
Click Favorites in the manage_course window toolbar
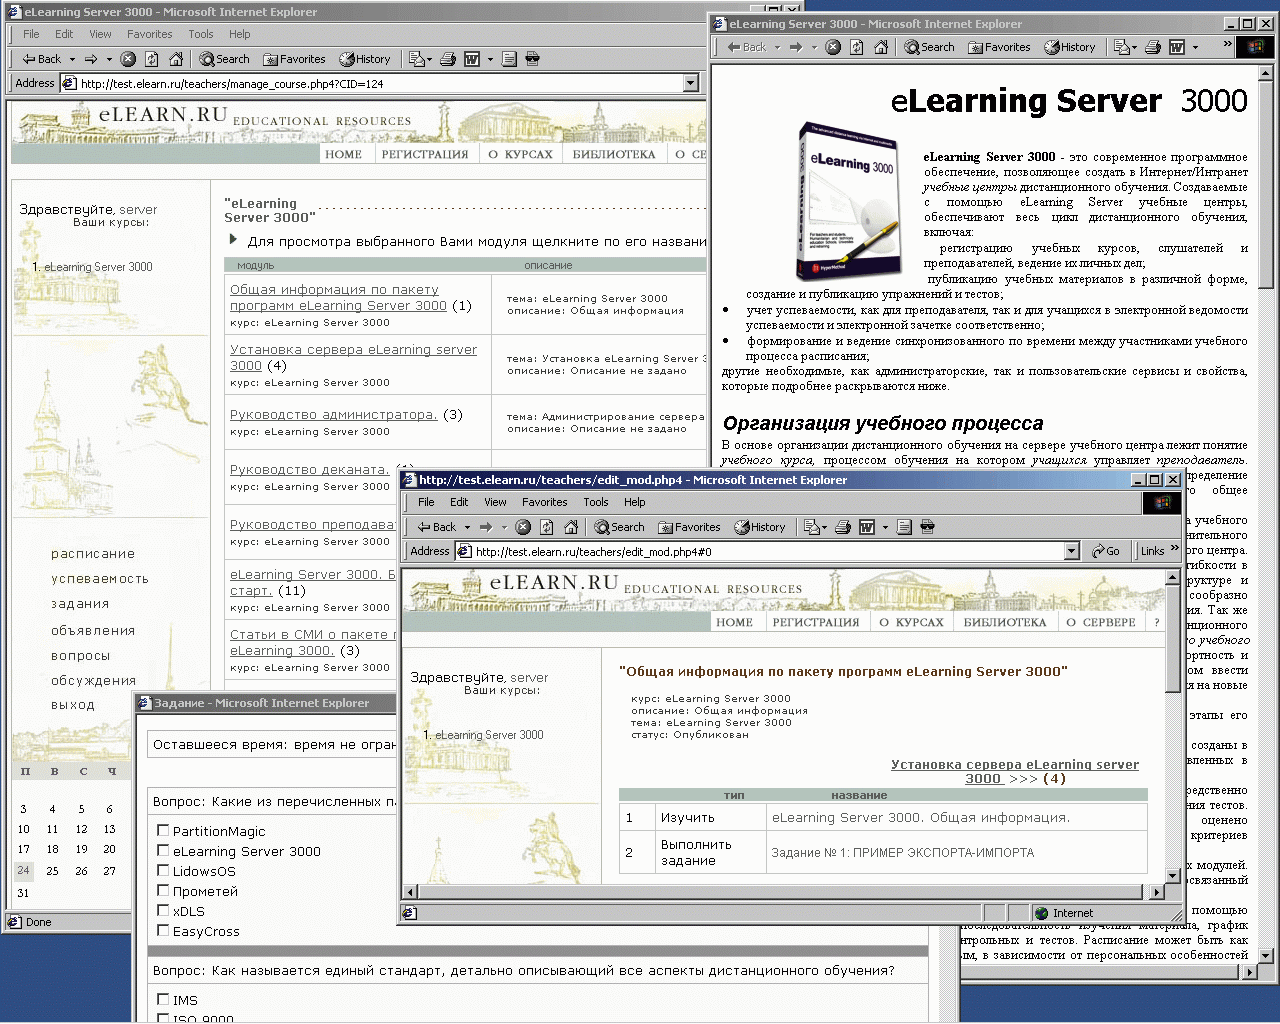295,59
